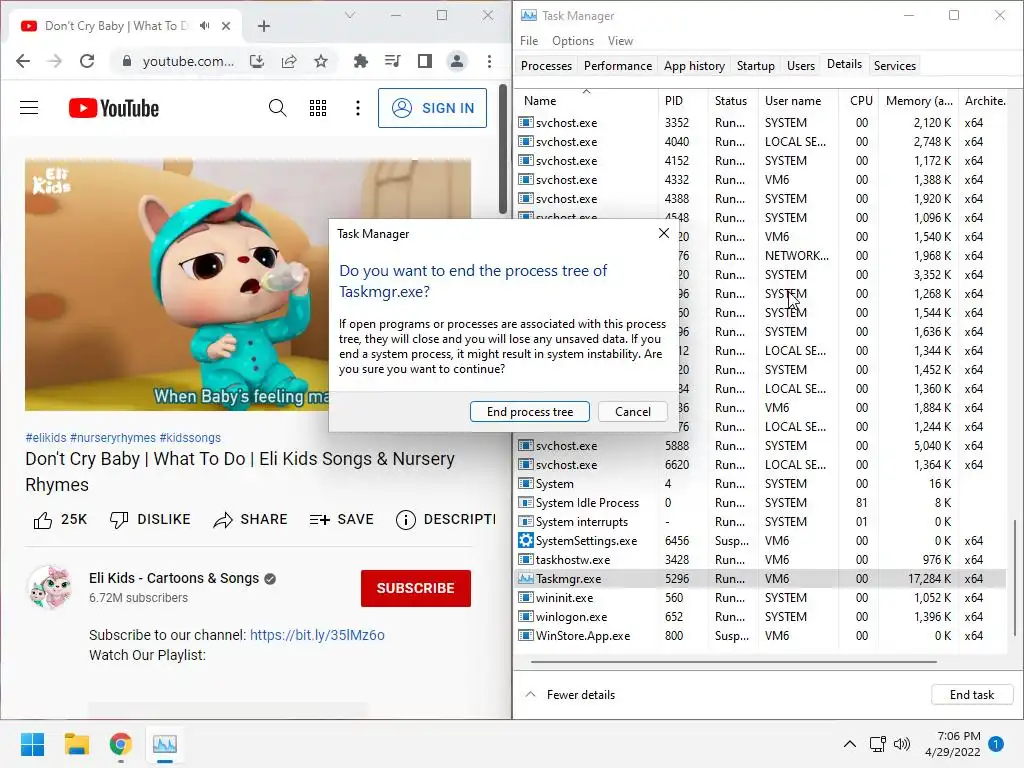The image size is (1024, 768).
Task: Go to YouTube home via logo
Action: pos(114,108)
